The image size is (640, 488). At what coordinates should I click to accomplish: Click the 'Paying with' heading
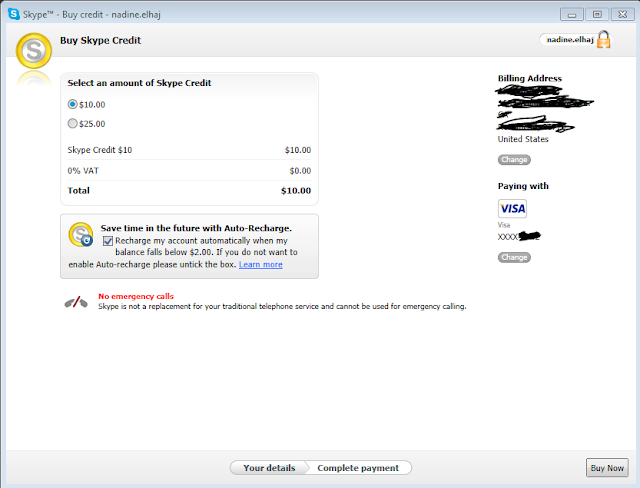[523, 186]
